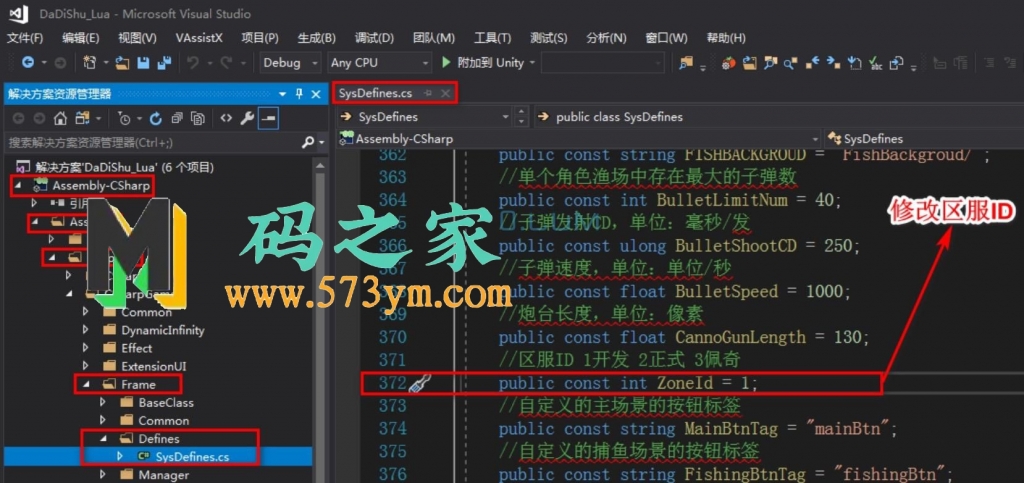Viewport: 1024px width, 483px height.
Task: Click pending changes filter clock icon
Action: pyautogui.click(x=124, y=118)
